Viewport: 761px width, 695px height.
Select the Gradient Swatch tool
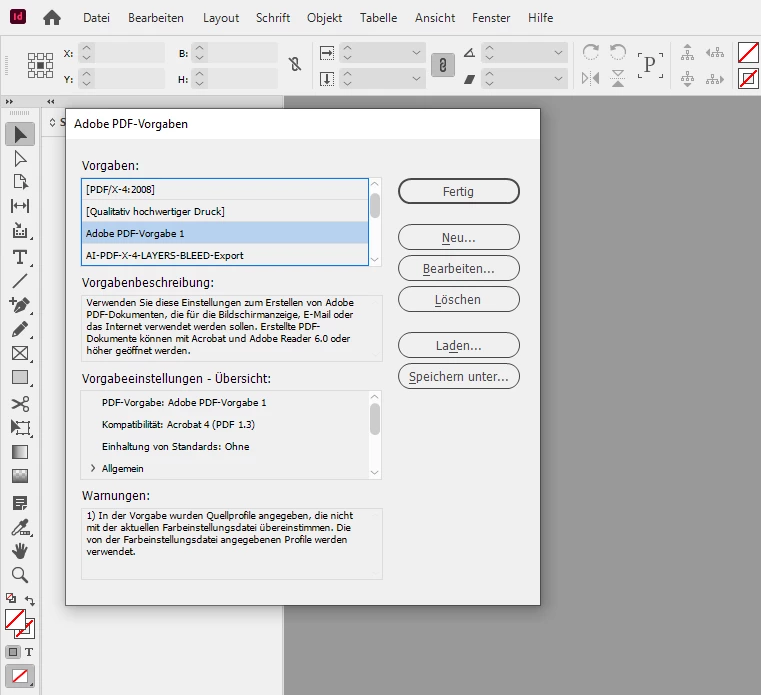point(20,452)
